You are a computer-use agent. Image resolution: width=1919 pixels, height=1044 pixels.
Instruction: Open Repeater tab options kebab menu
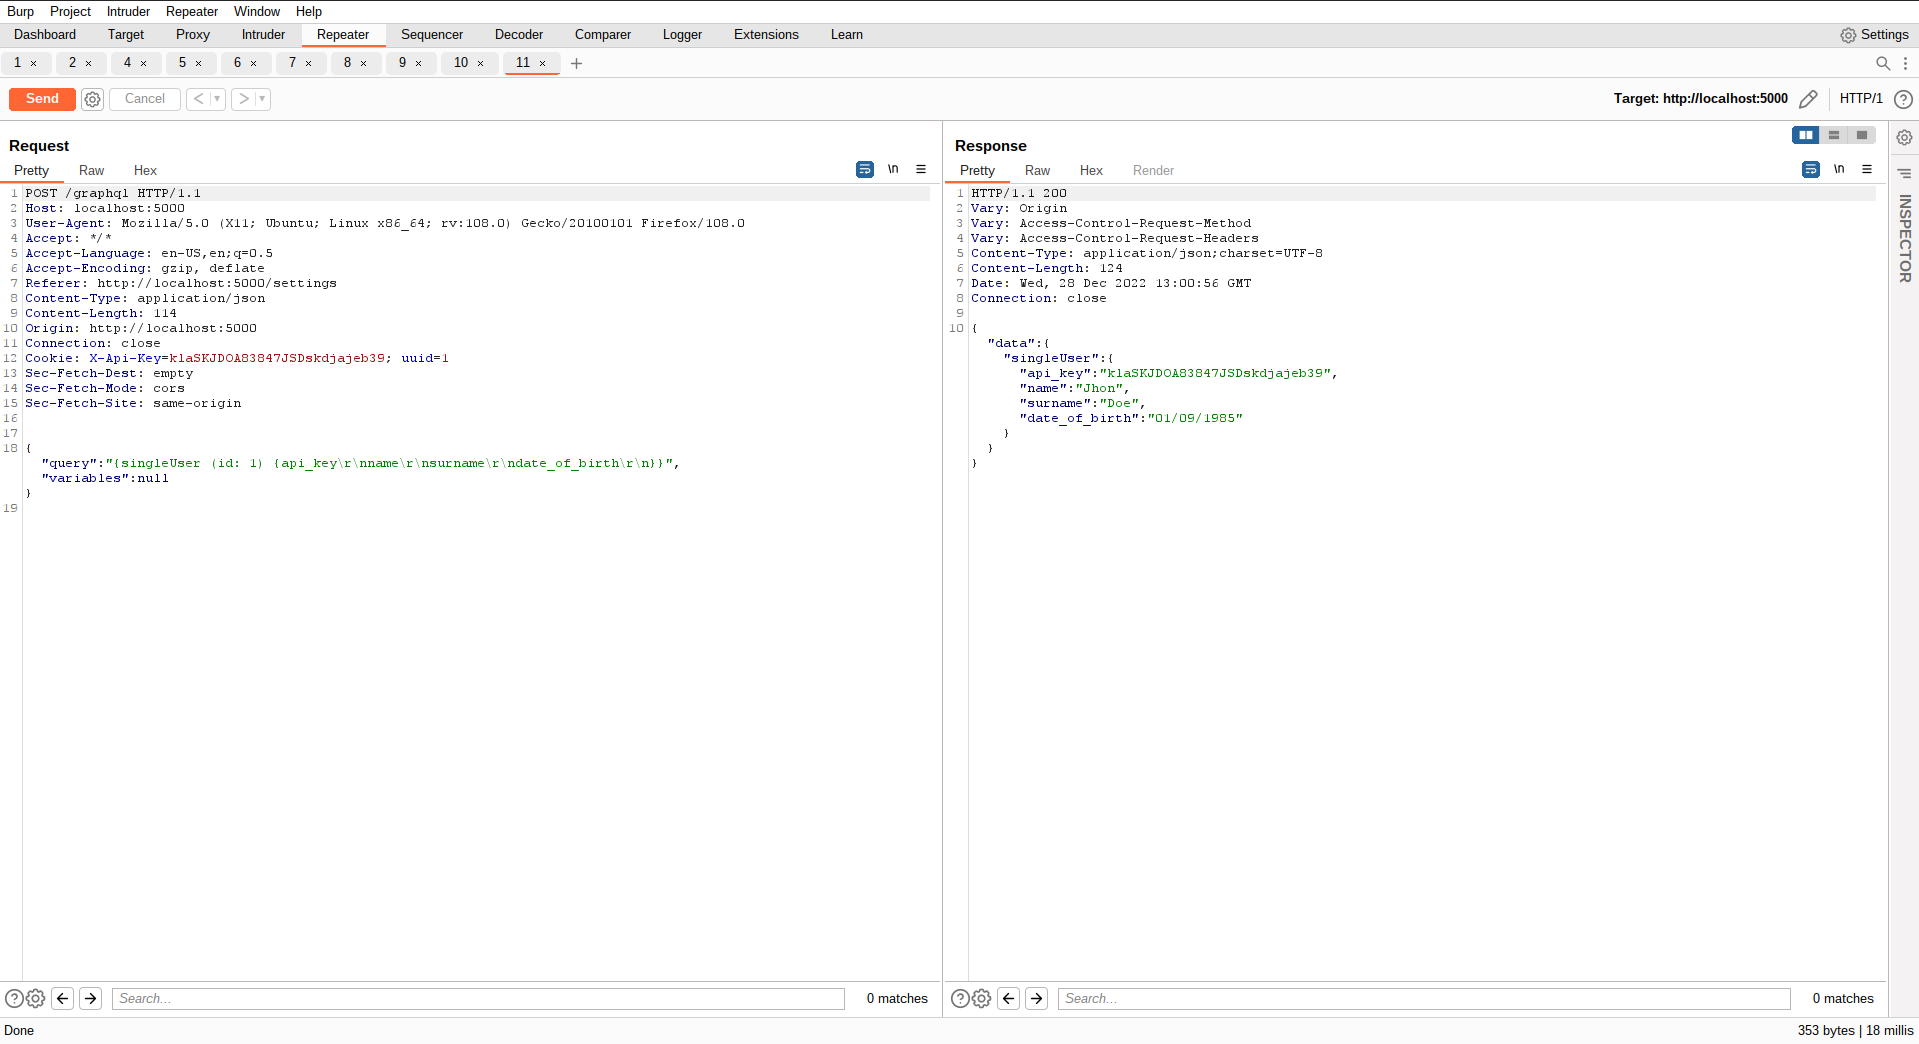1905,63
